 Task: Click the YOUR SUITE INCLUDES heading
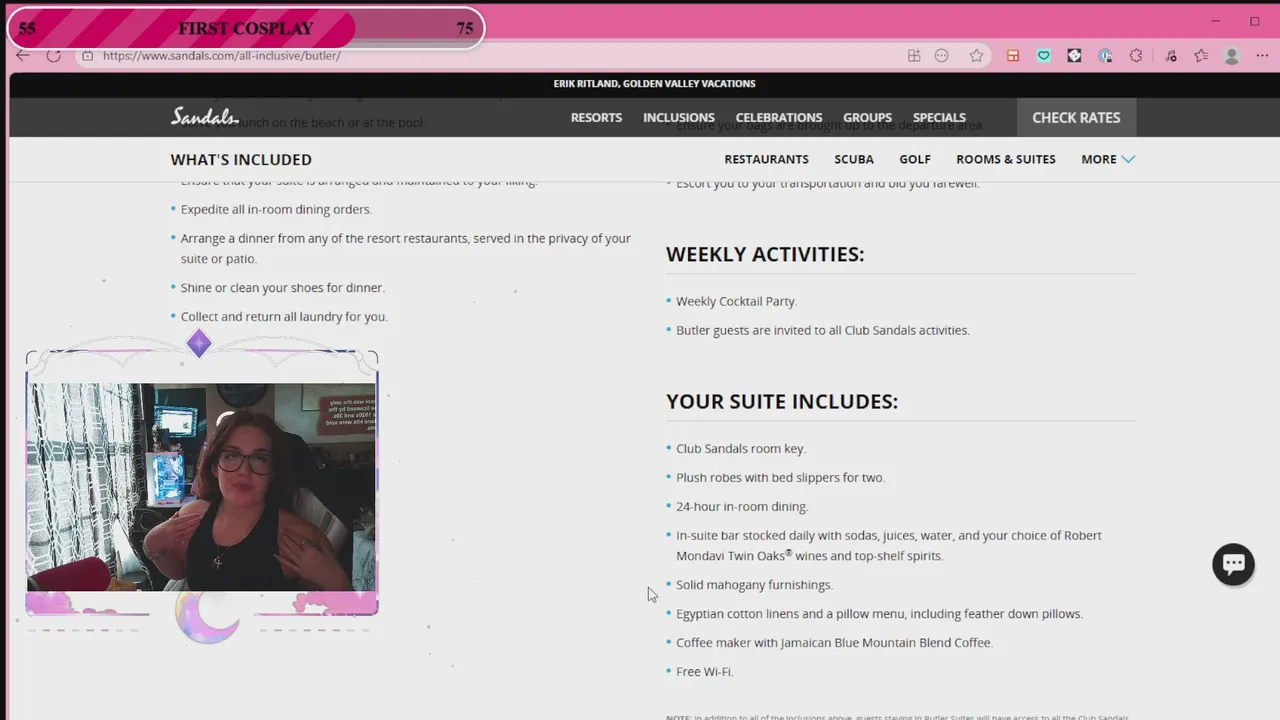[782, 401]
